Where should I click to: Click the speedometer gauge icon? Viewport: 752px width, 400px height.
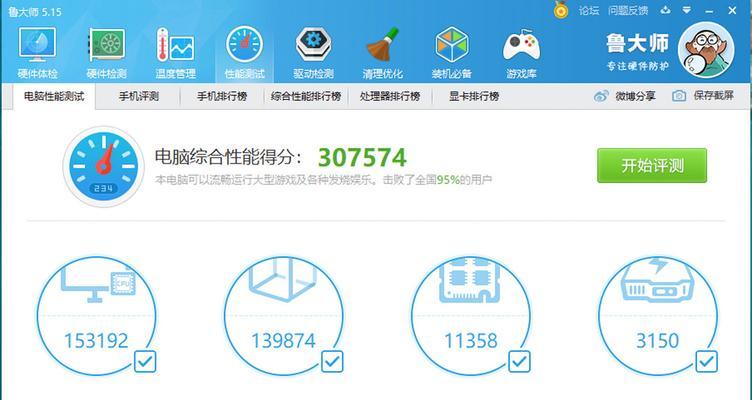point(104,166)
